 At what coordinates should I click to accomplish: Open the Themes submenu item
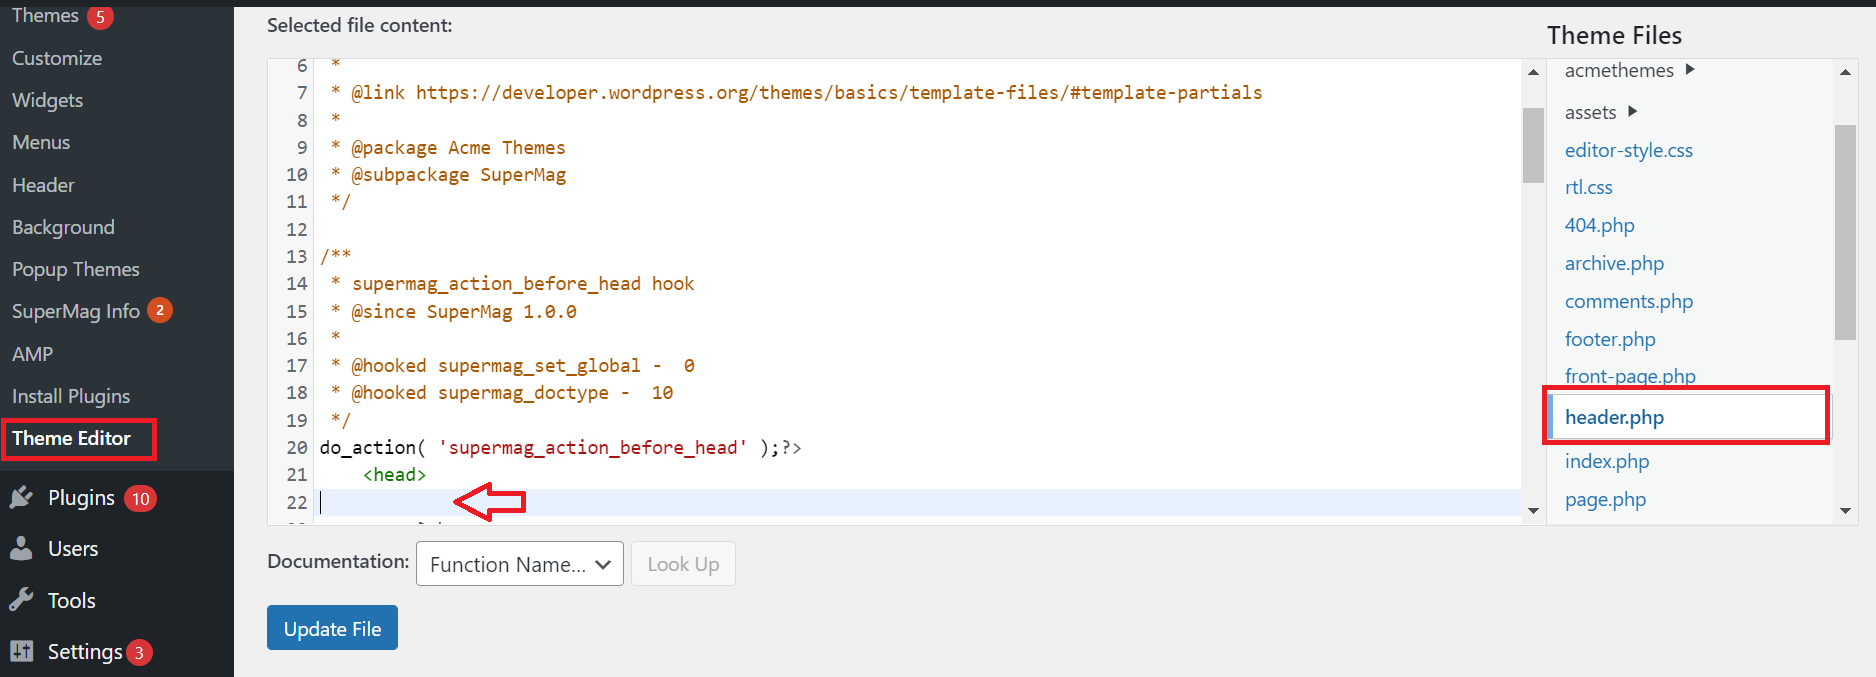pyautogui.click(x=45, y=15)
